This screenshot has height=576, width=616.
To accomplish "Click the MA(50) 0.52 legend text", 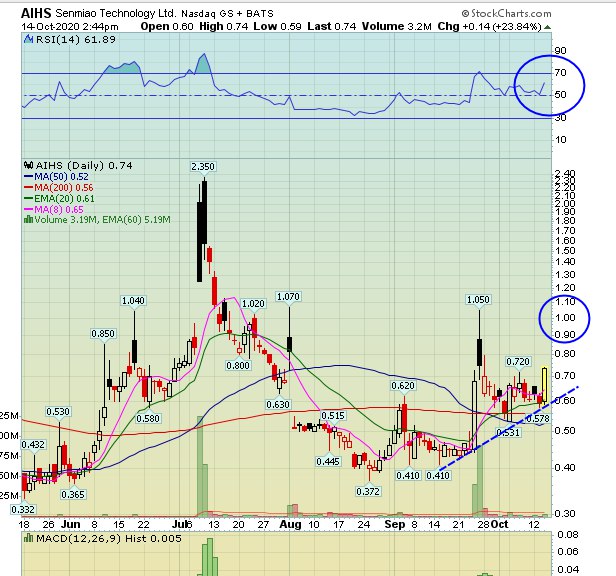I will point(61,176).
